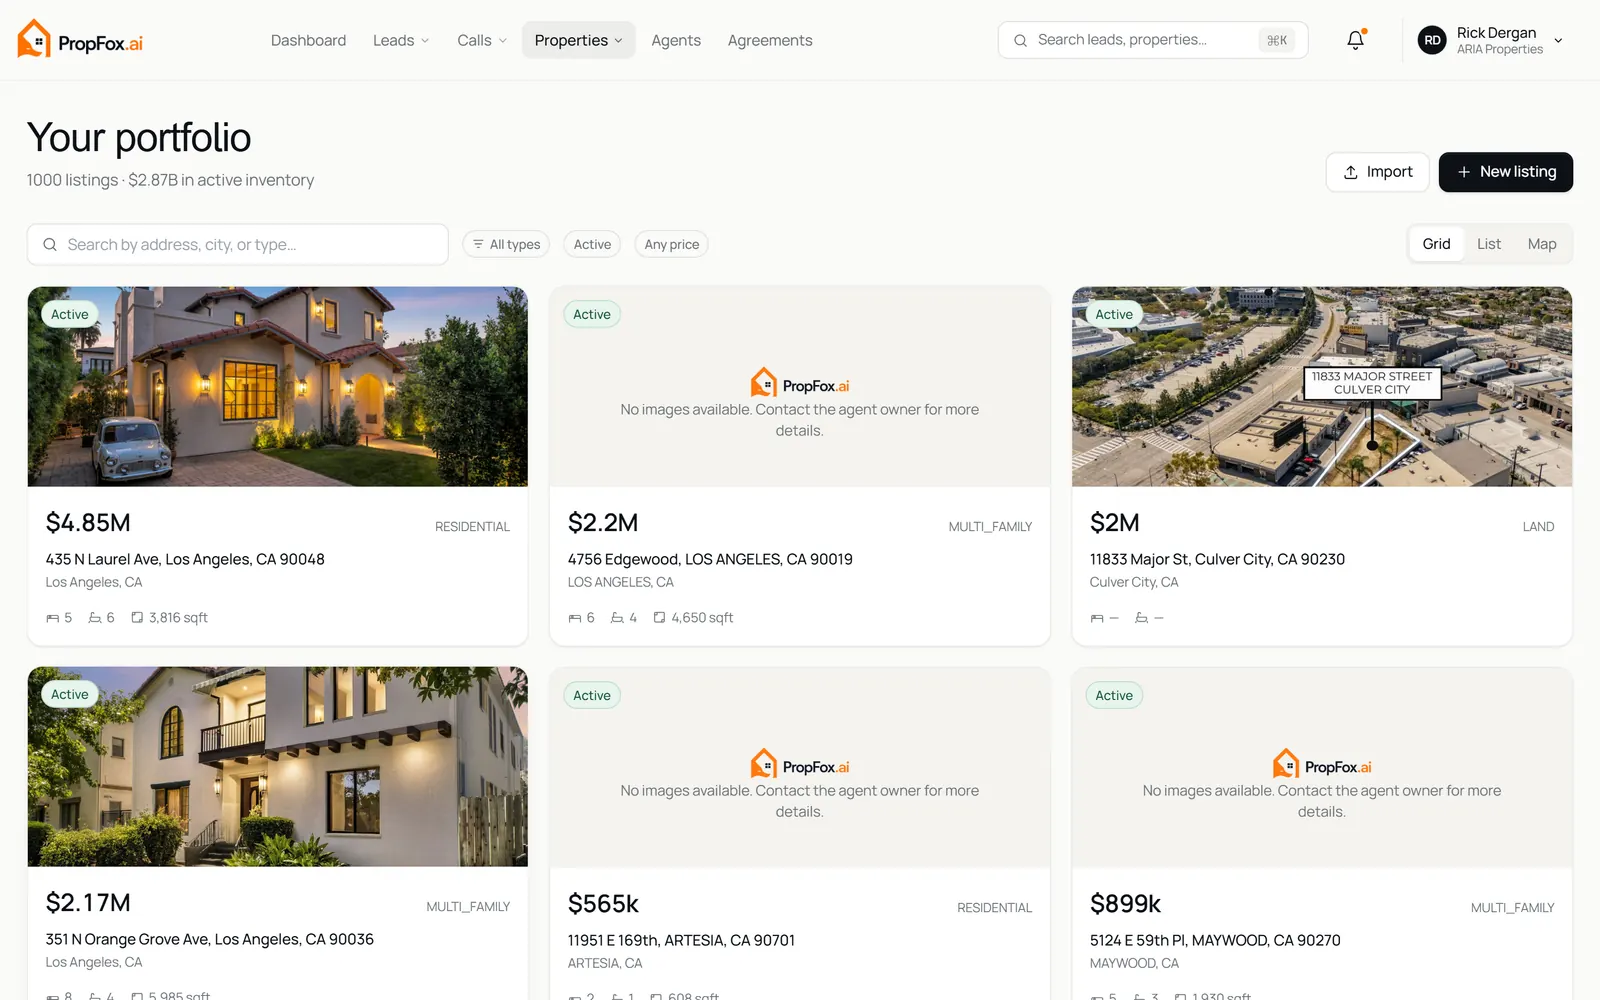Click '1000 listings · $2.87B in active inventory'
Screen dimensions: 1600x1000
pyautogui.click(x=170, y=180)
